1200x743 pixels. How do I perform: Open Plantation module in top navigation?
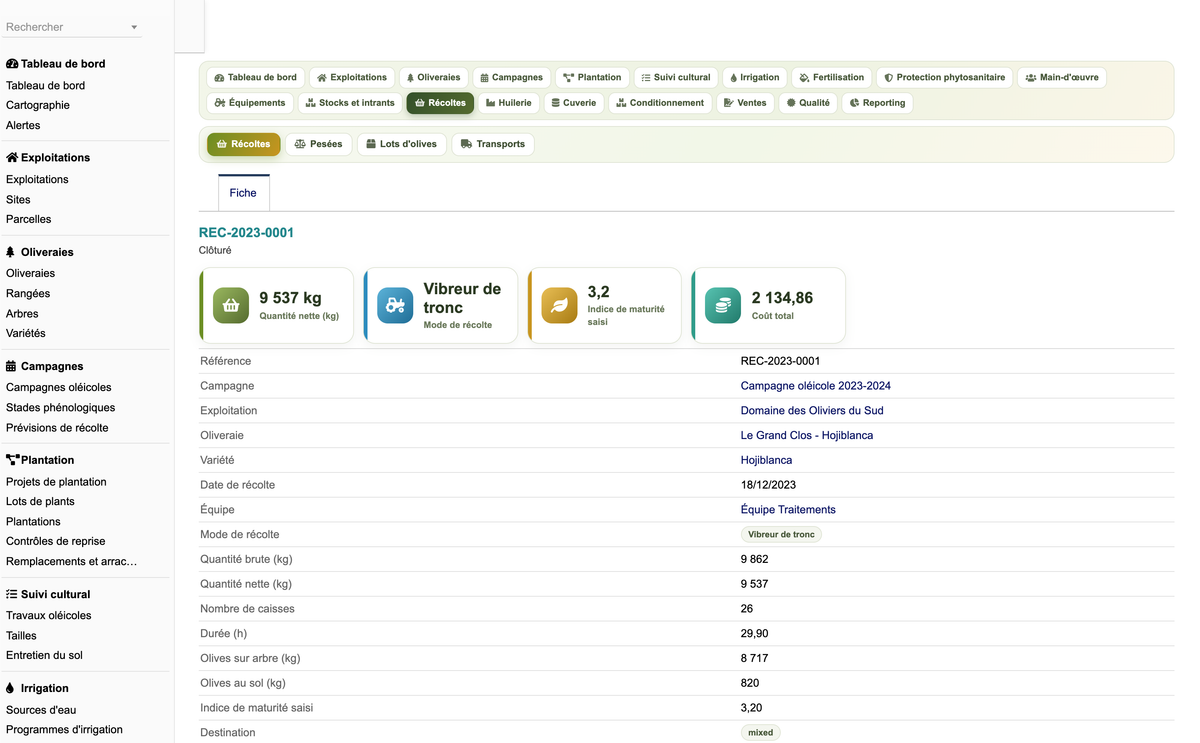[x=592, y=77]
